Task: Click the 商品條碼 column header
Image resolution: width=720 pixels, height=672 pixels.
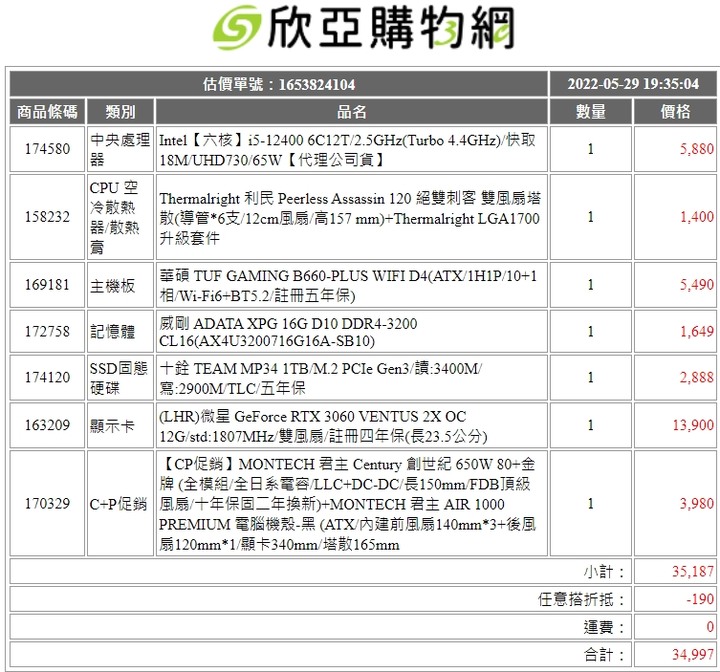Action: [47, 112]
